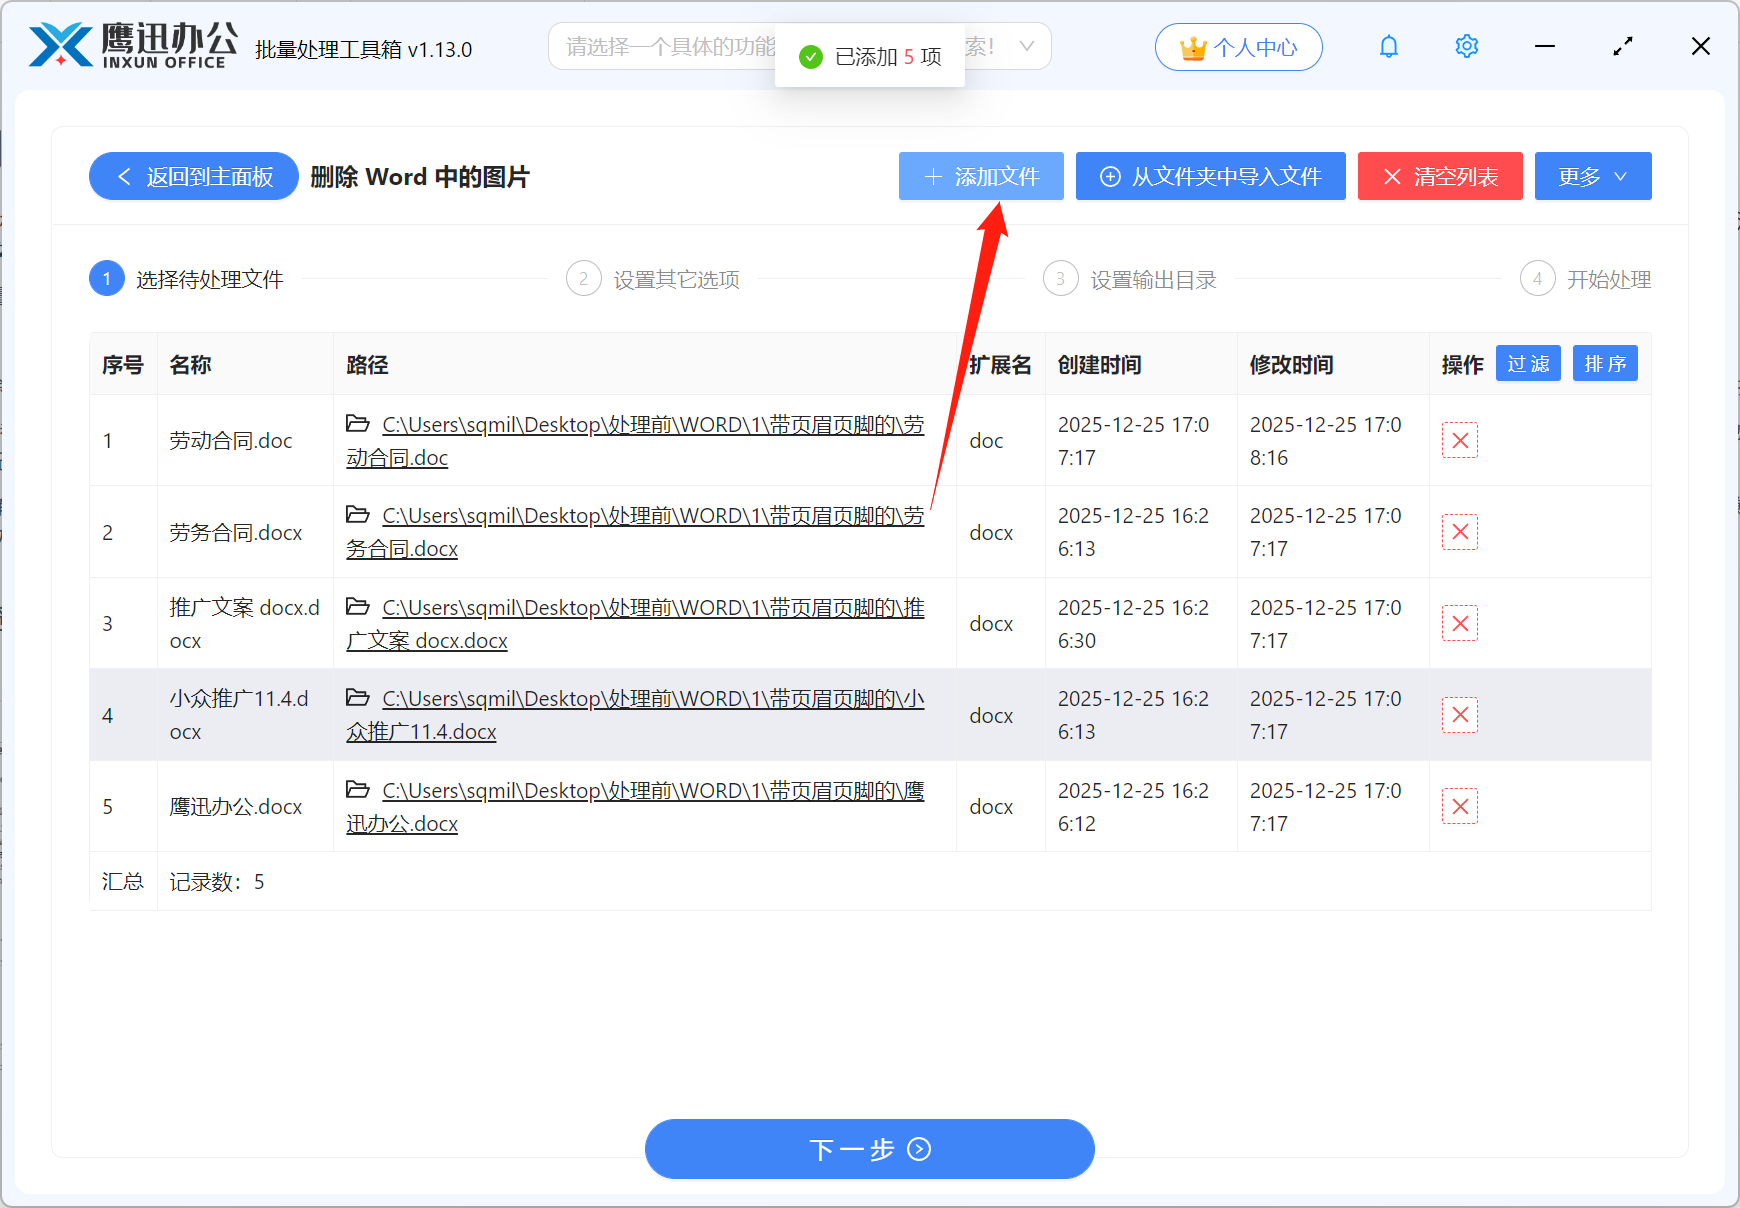Delete the 鹰迅办公.docx row using its X icon

pos(1459,806)
